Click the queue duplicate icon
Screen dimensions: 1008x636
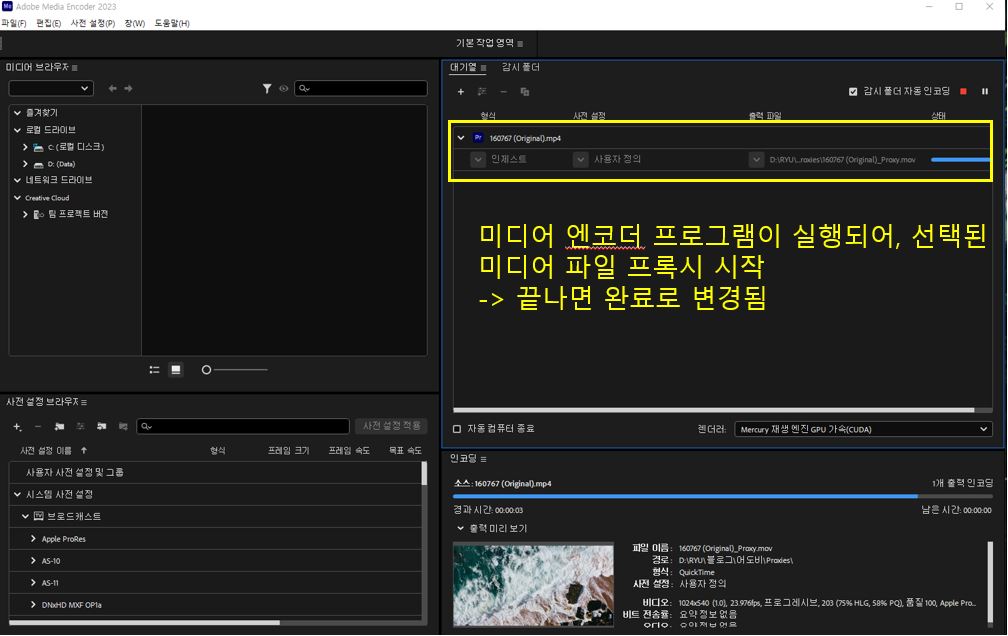click(525, 92)
